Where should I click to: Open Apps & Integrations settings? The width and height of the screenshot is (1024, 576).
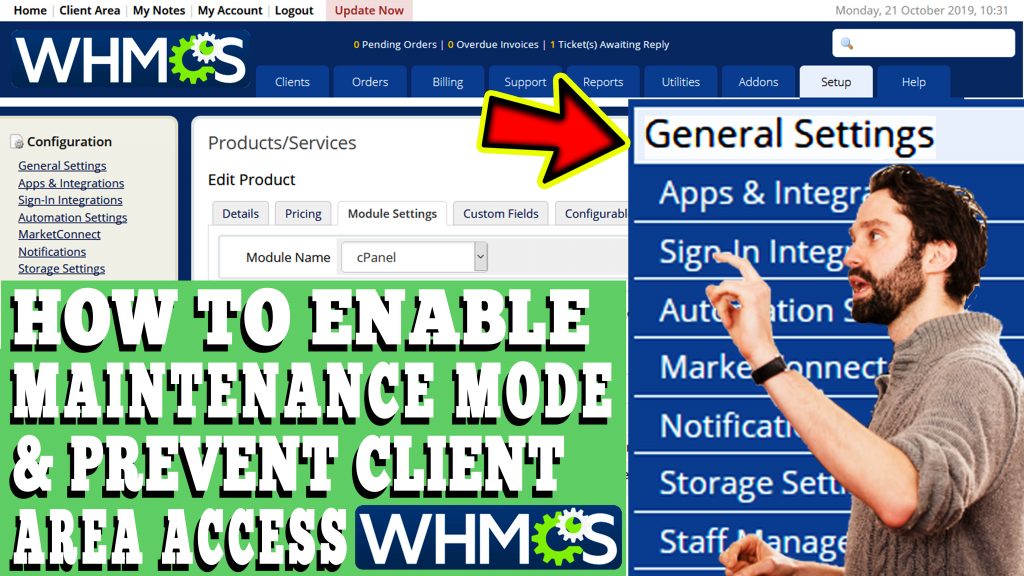pos(70,182)
